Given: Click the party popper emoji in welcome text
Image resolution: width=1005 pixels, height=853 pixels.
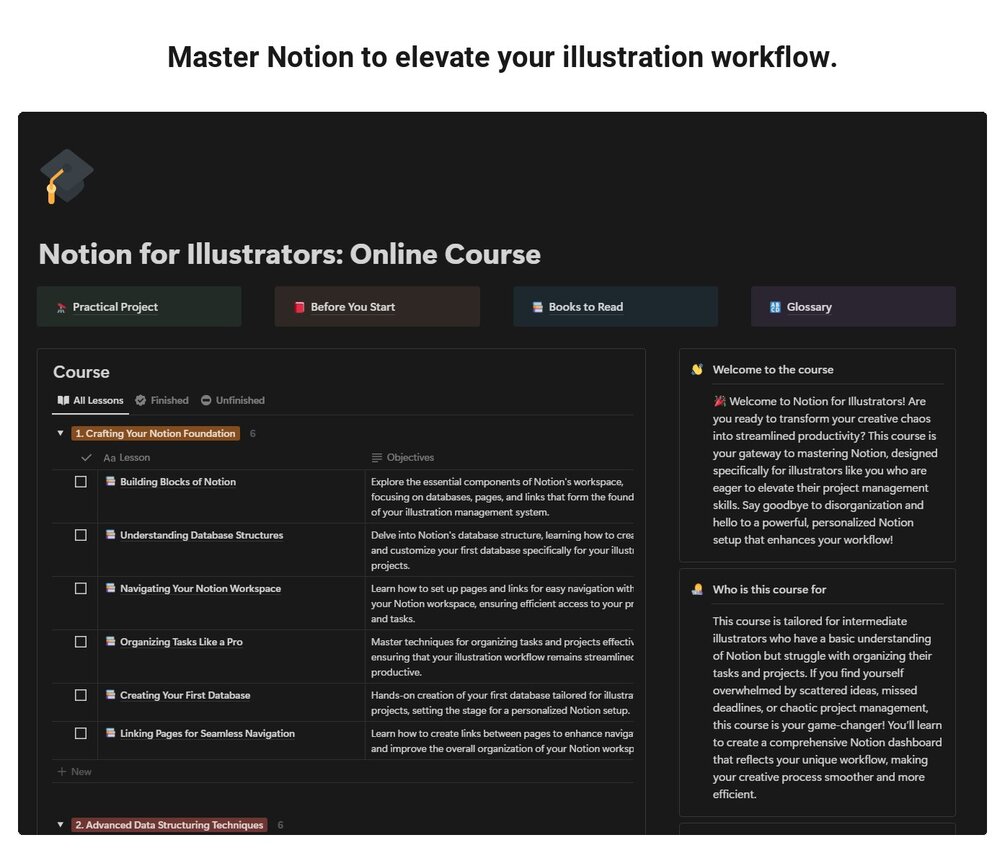Looking at the screenshot, I should (719, 402).
